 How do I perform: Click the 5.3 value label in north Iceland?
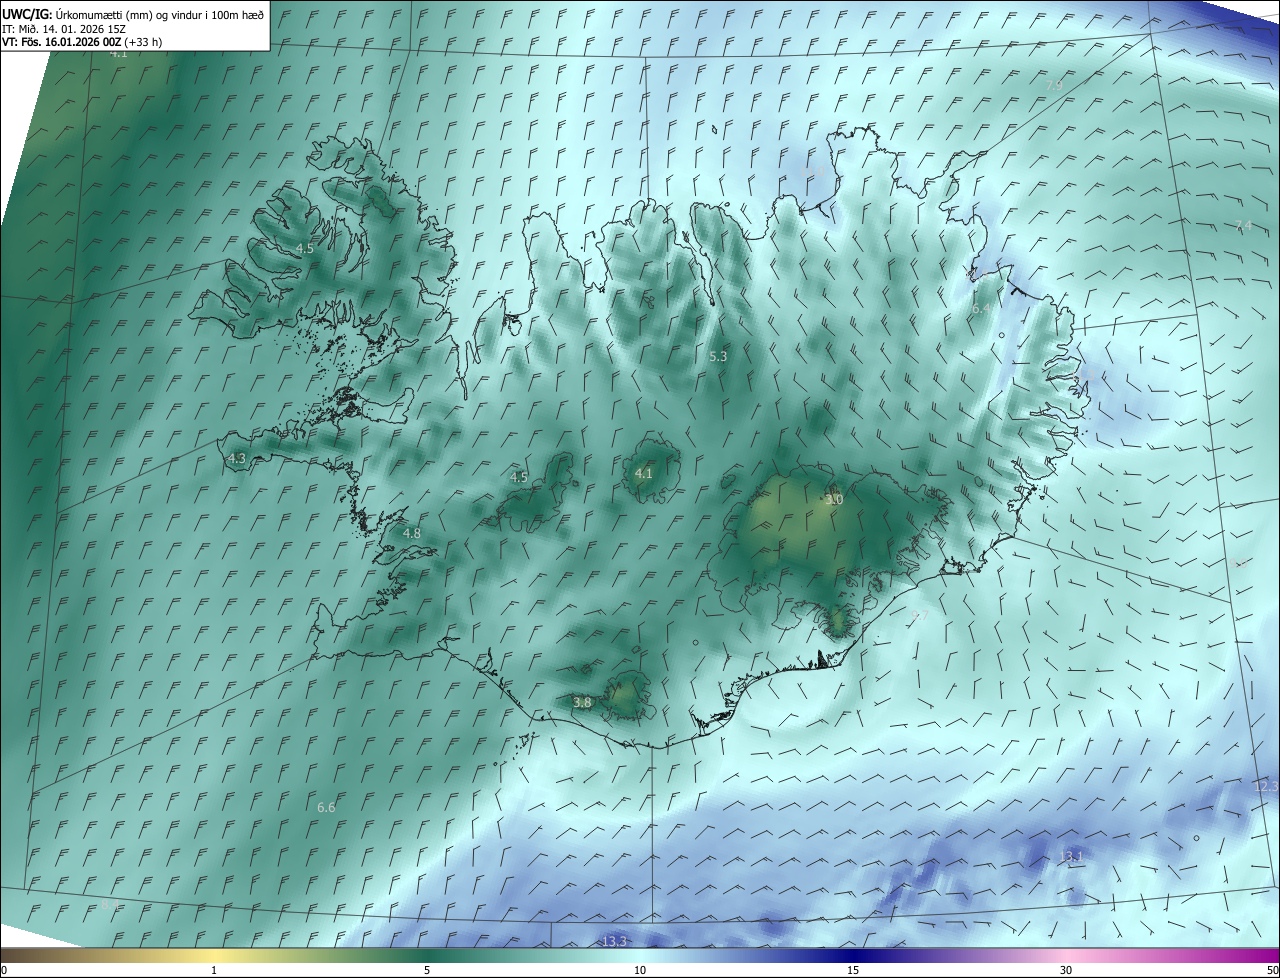(718, 356)
